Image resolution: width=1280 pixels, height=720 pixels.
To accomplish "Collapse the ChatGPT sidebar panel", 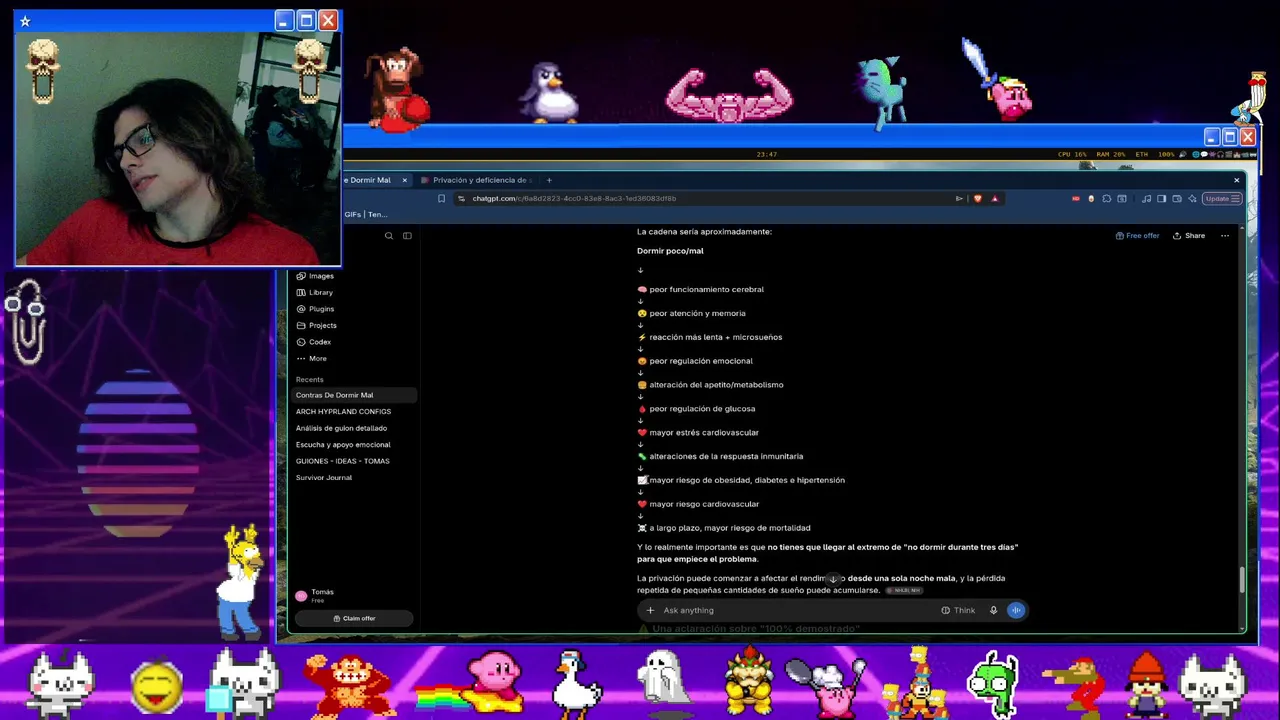I will click(407, 236).
